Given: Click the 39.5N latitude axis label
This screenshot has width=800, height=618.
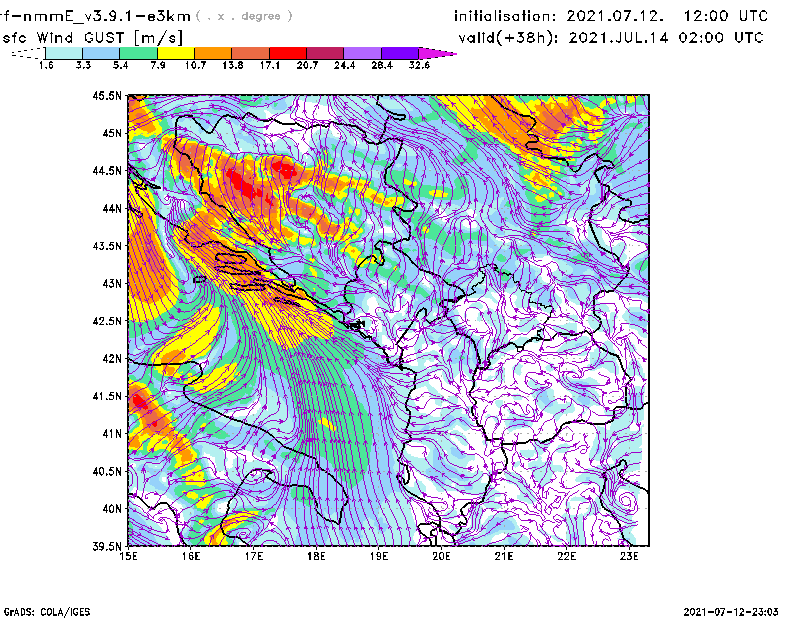Looking at the screenshot, I should click(107, 547).
